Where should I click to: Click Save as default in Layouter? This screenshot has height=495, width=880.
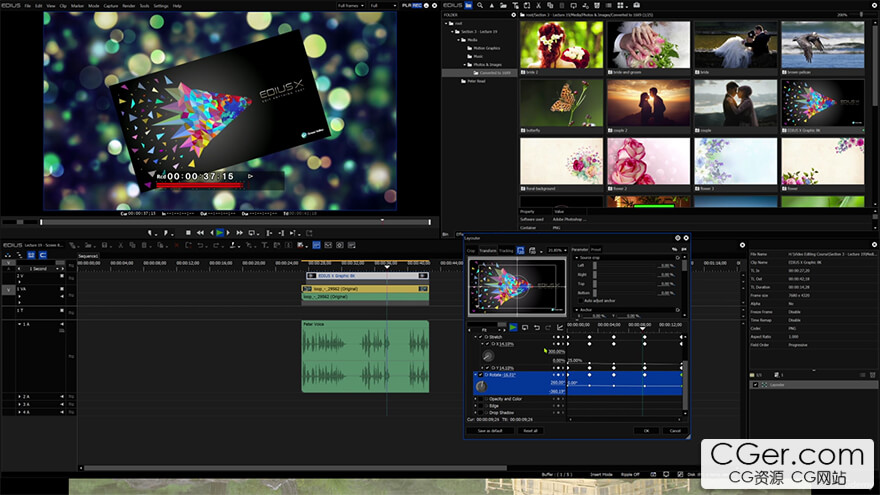(490, 431)
